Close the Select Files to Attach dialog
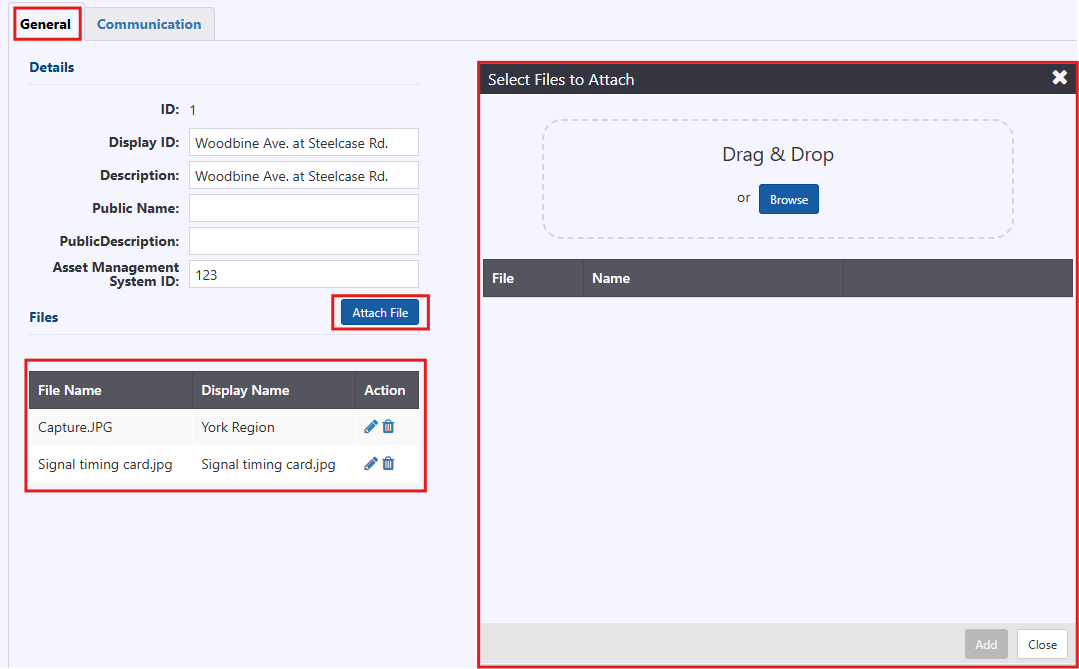Viewport: 1079px width, 669px height. 1059,78
